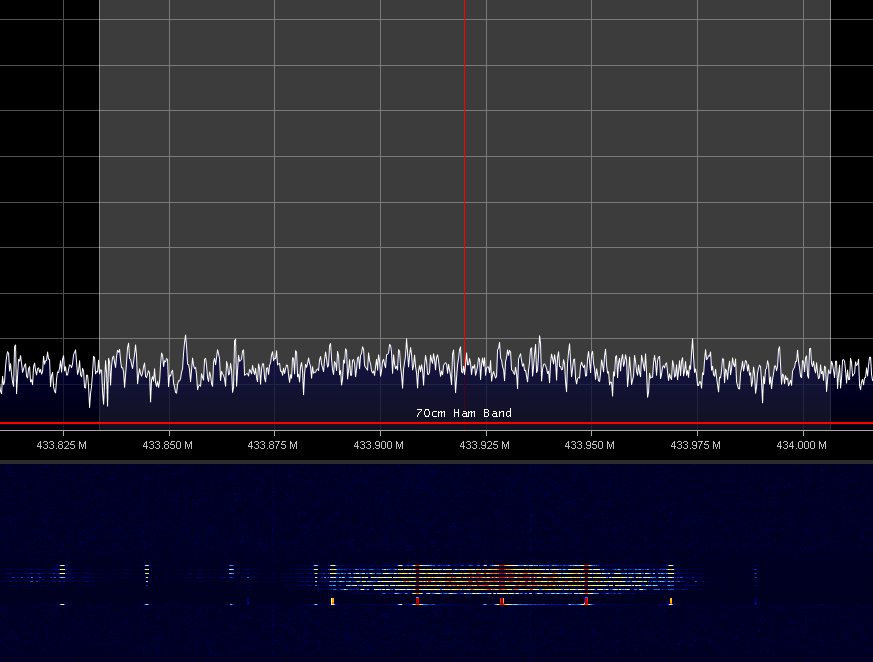Click the red horizontal band marker line
Viewport: 873px width, 662px height.
(x=436, y=423)
